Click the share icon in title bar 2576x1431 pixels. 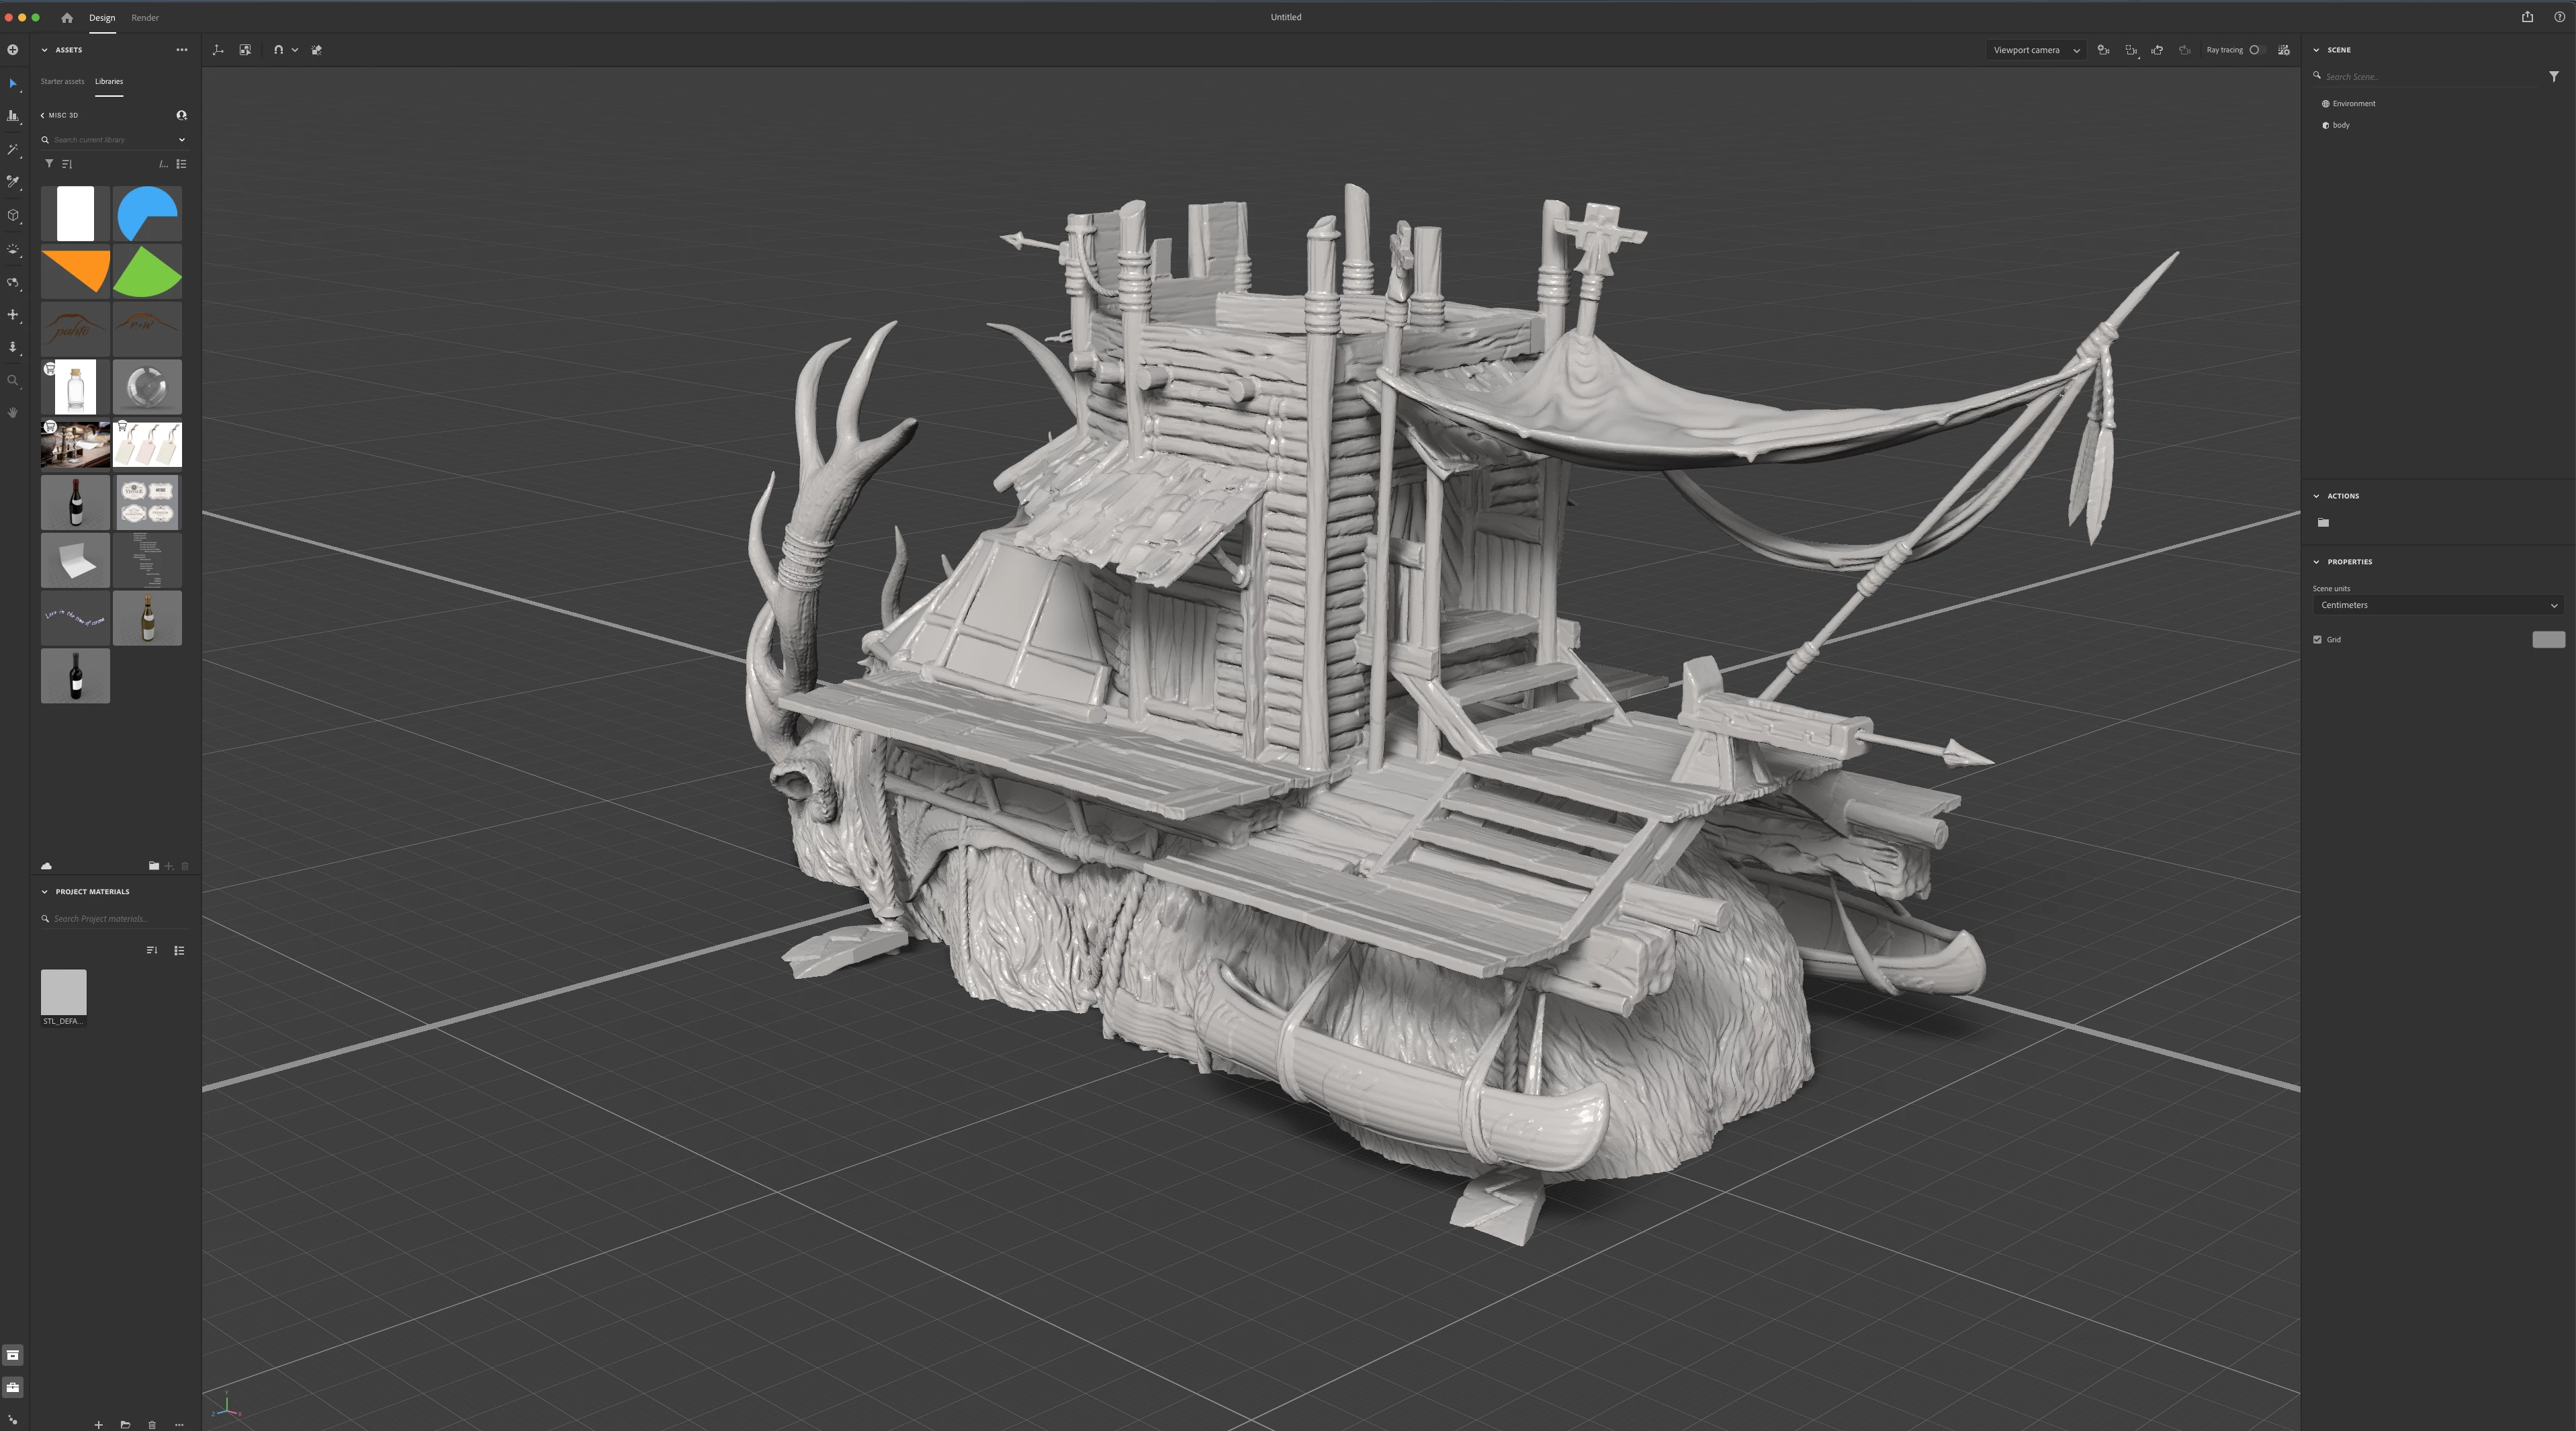click(2527, 17)
